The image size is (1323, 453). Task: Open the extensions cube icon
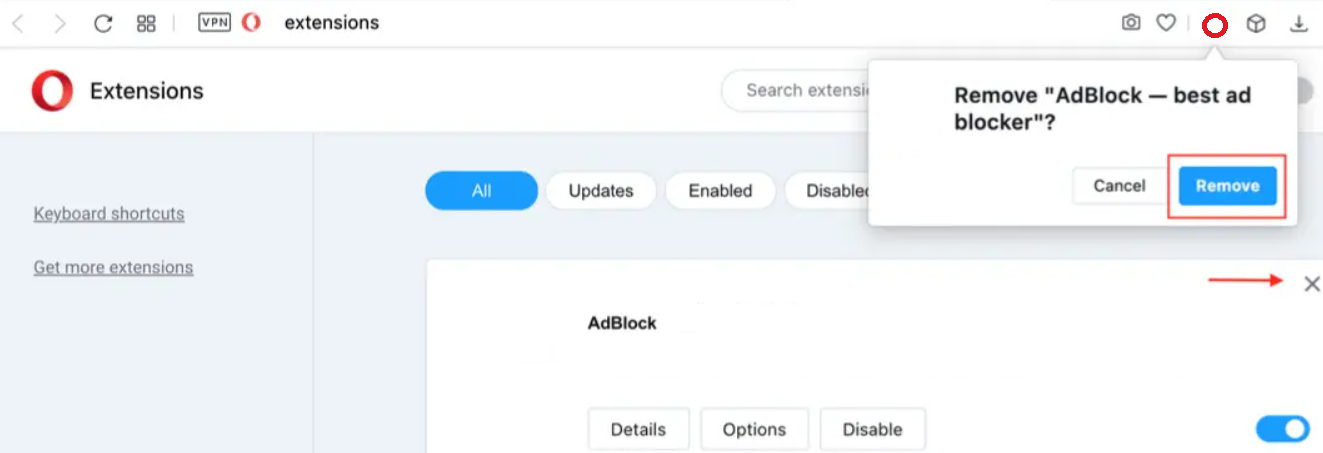tap(1256, 25)
